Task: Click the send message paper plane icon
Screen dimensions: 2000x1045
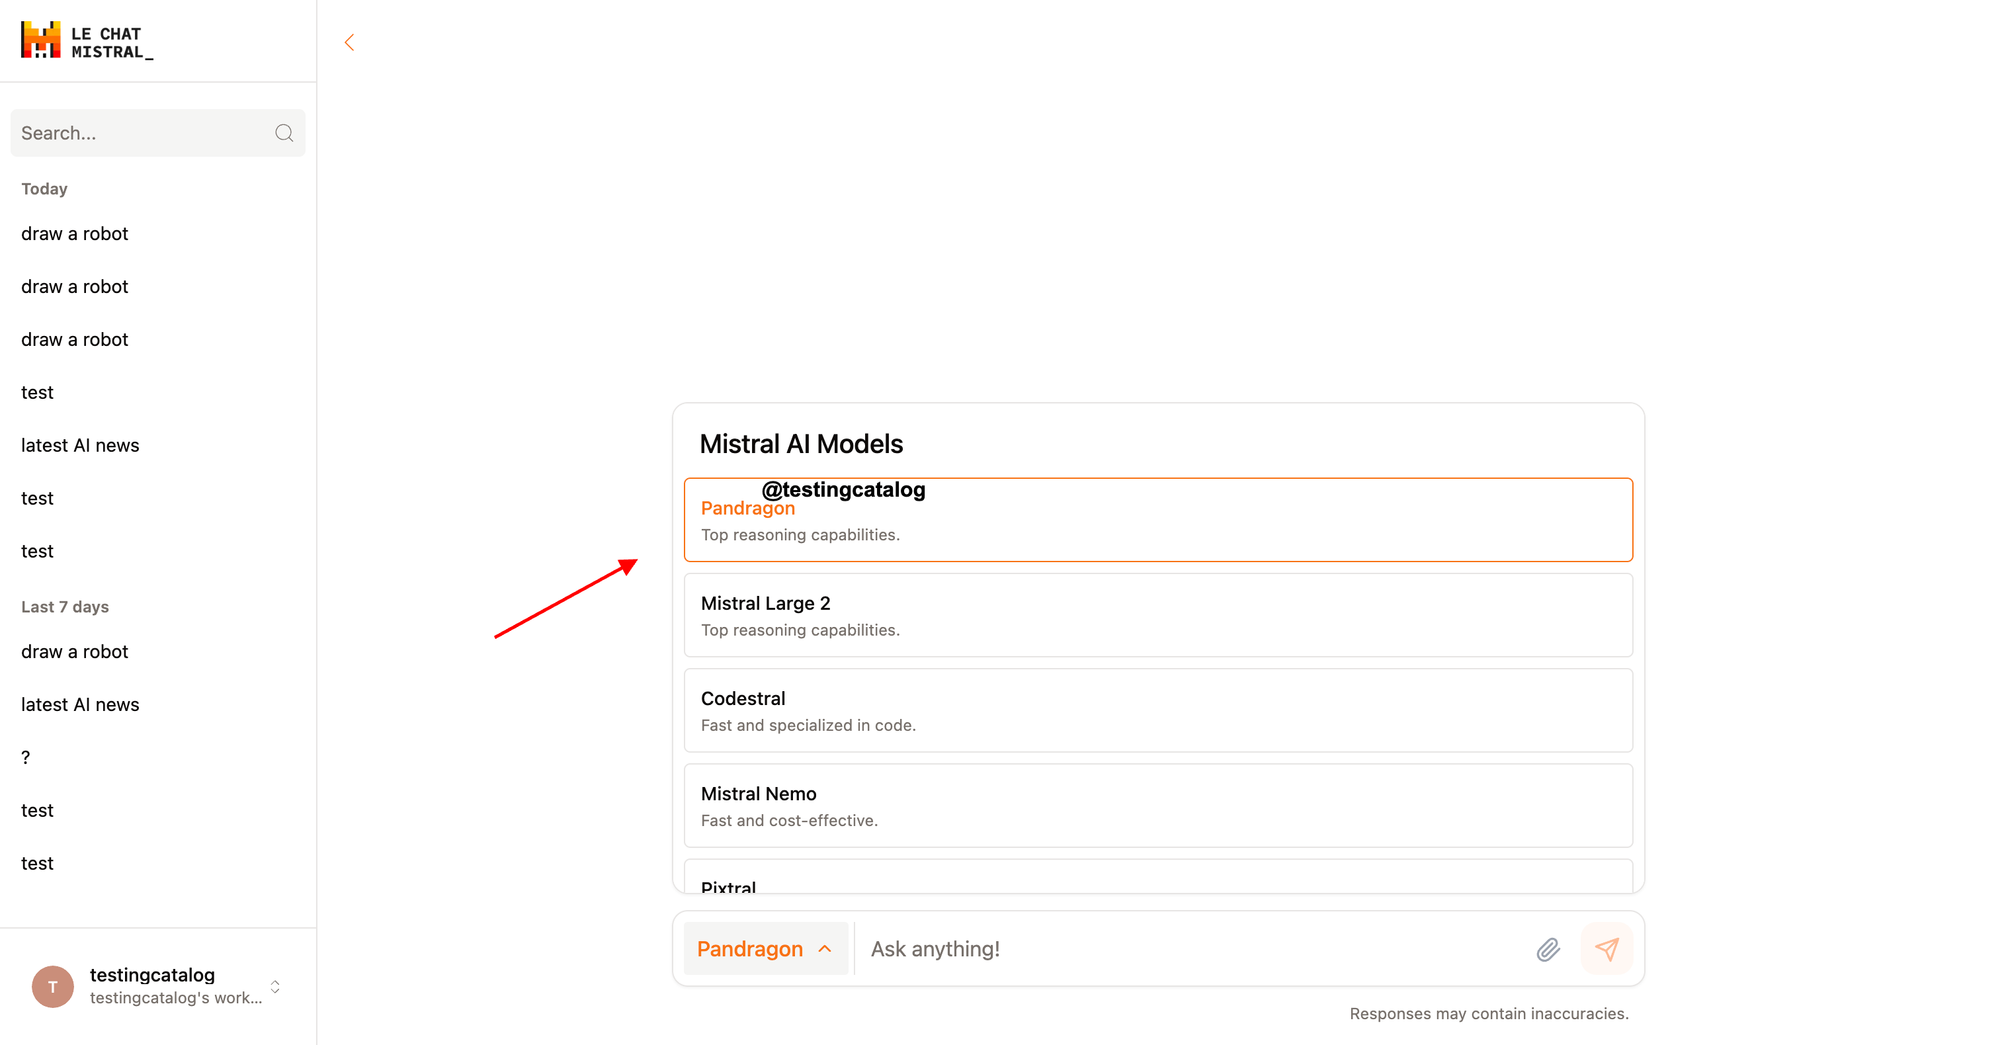Action: 1607,949
